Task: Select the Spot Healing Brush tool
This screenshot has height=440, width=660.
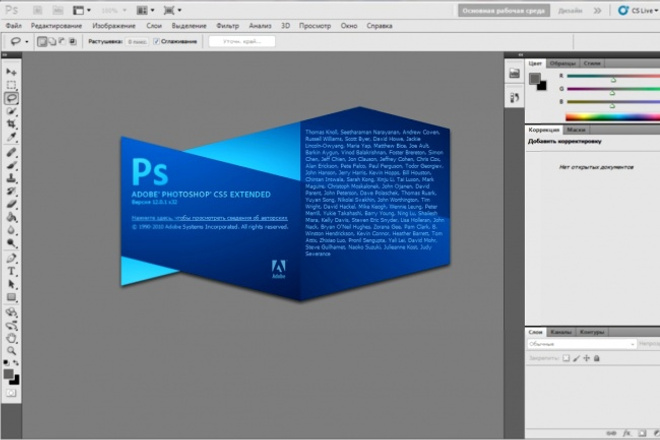Action: click(x=11, y=152)
